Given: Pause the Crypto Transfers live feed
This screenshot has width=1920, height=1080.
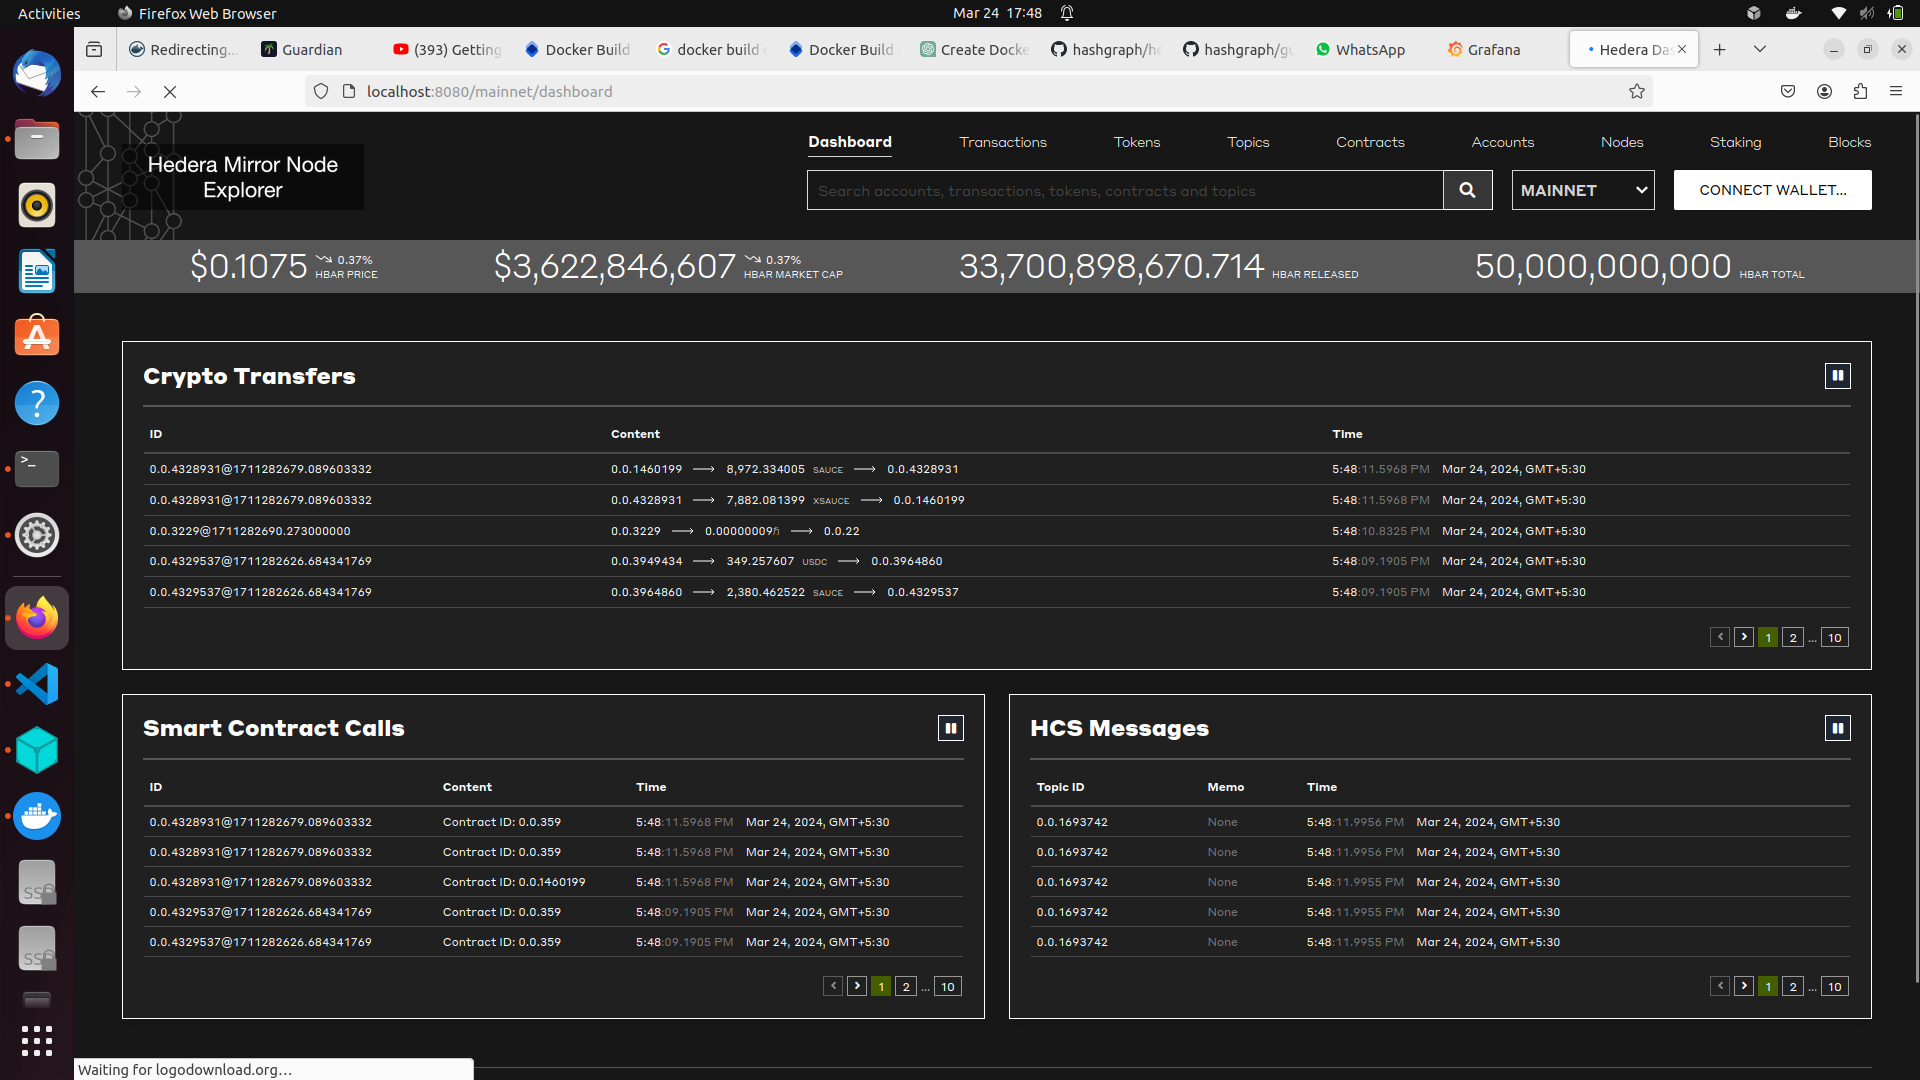Looking at the screenshot, I should (1839, 375).
